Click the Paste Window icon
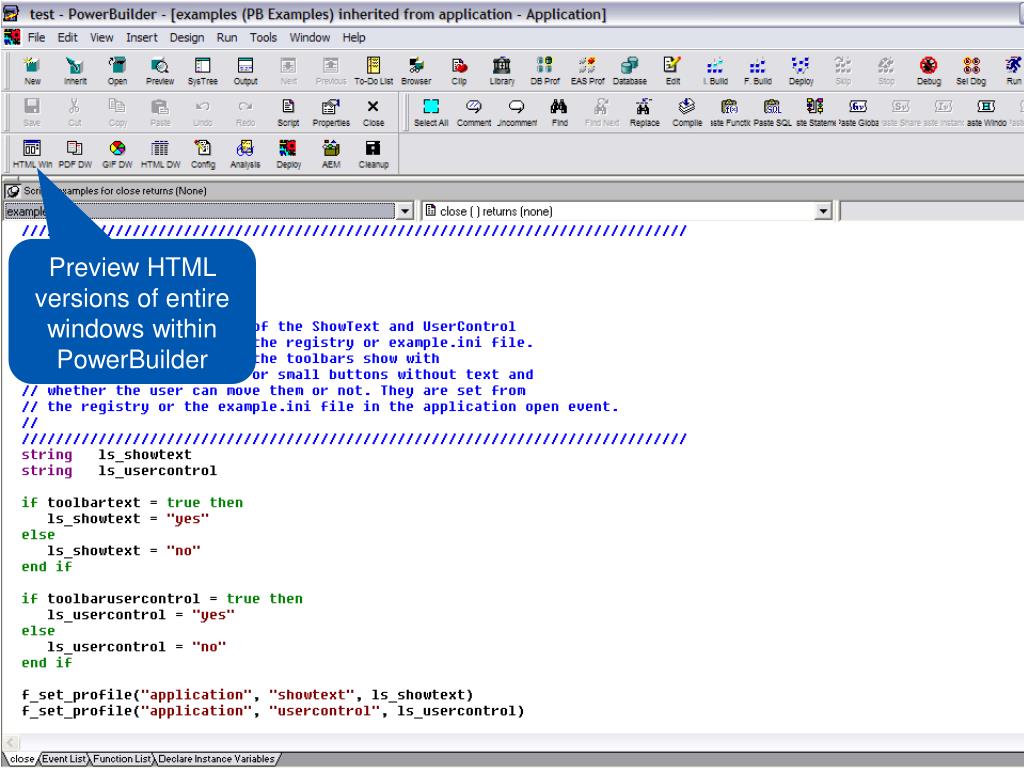Viewport: 1024px width, 768px height. pos(986,112)
